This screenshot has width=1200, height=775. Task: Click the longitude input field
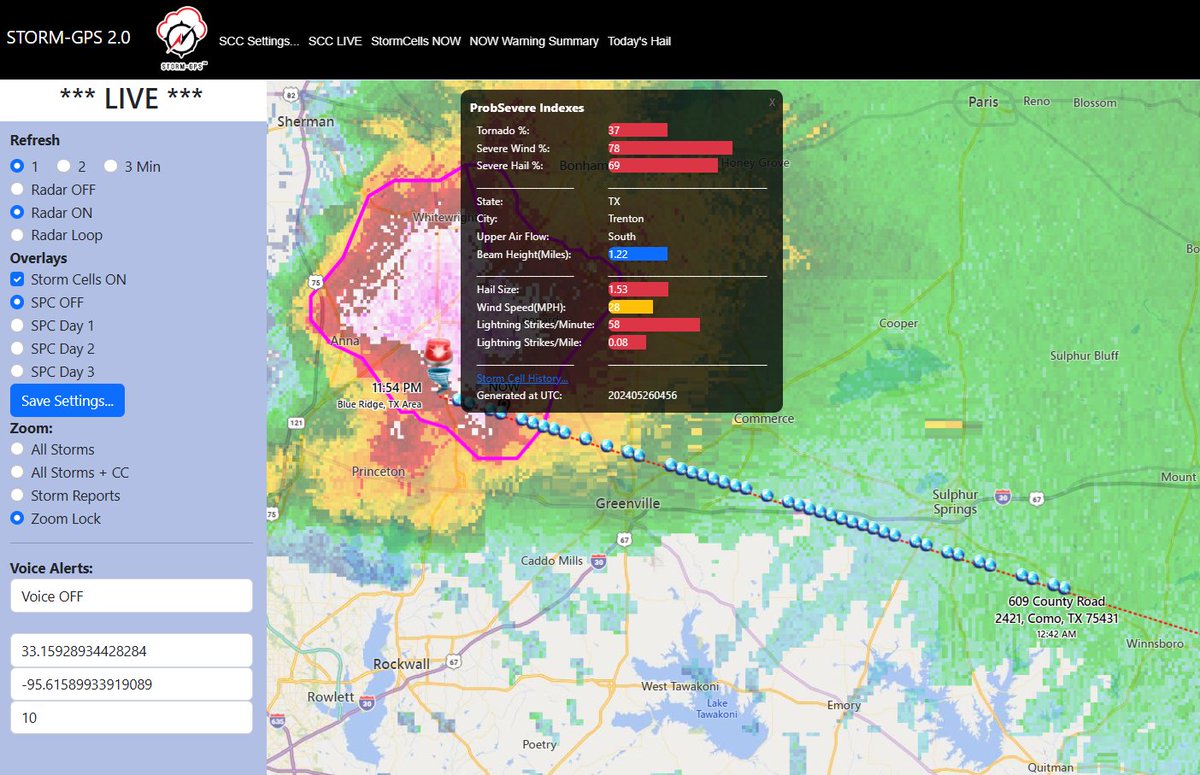click(x=131, y=685)
